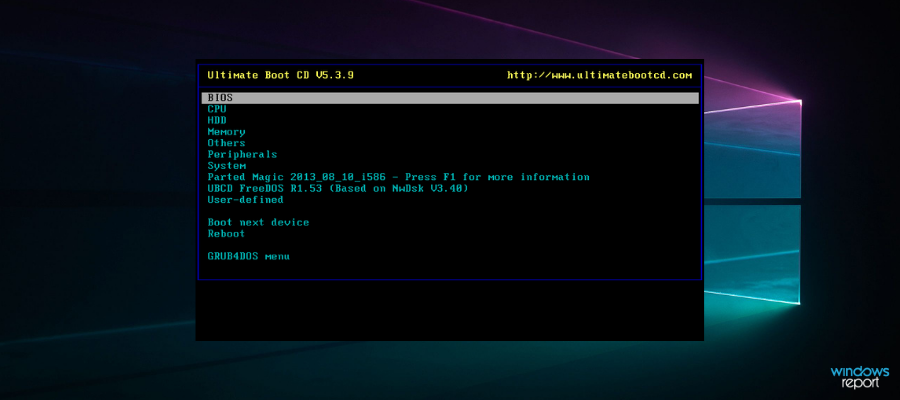This screenshot has height=400, width=900.
Task: Open the User-defined menu entry
Action: pyautogui.click(x=245, y=200)
